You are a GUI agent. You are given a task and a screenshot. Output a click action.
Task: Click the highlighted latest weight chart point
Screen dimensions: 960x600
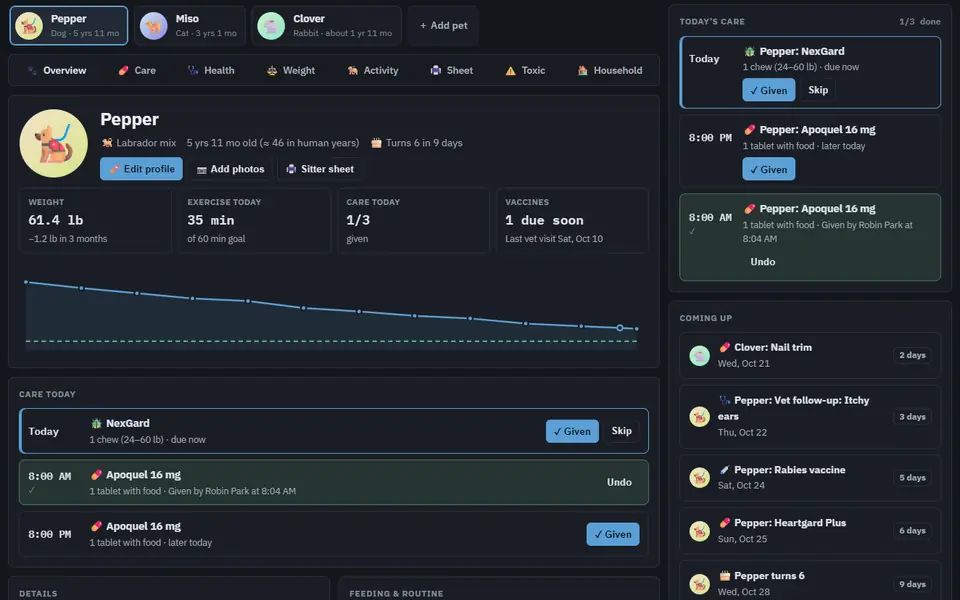pyautogui.click(x=620, y=328)
